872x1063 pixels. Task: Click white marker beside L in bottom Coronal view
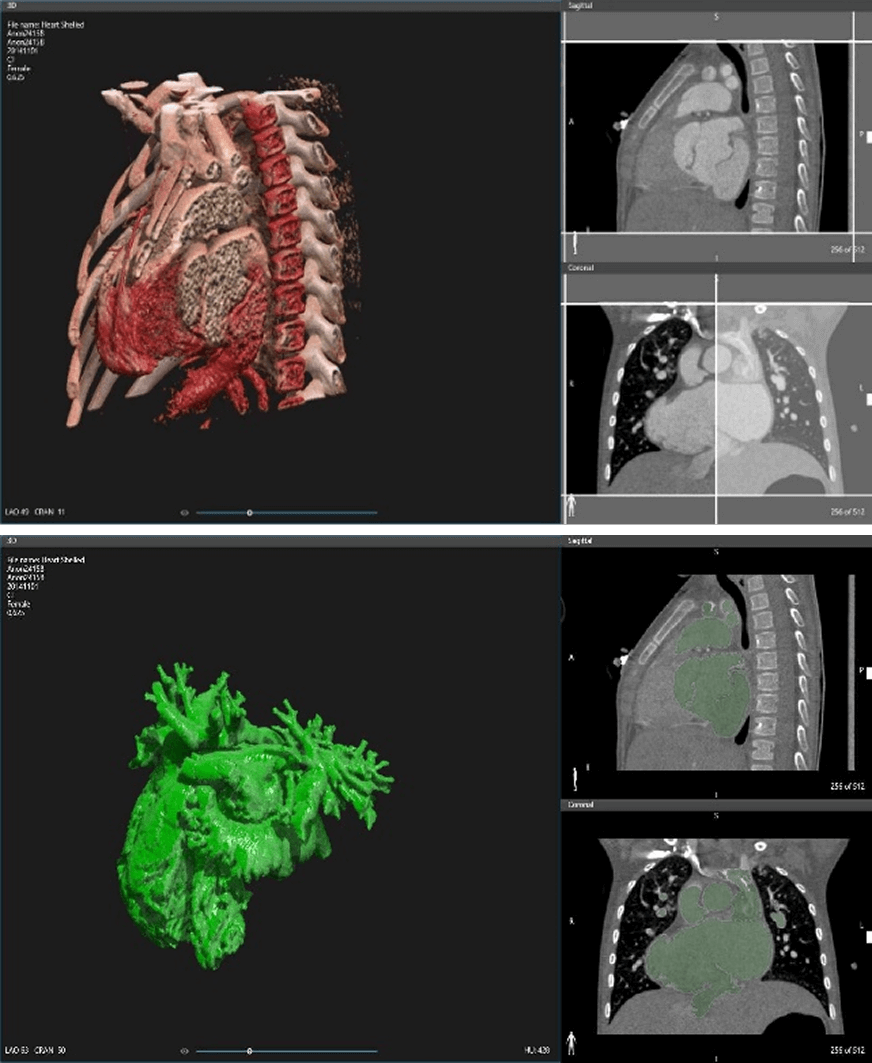pyautogui.click(x=866, y=936)
